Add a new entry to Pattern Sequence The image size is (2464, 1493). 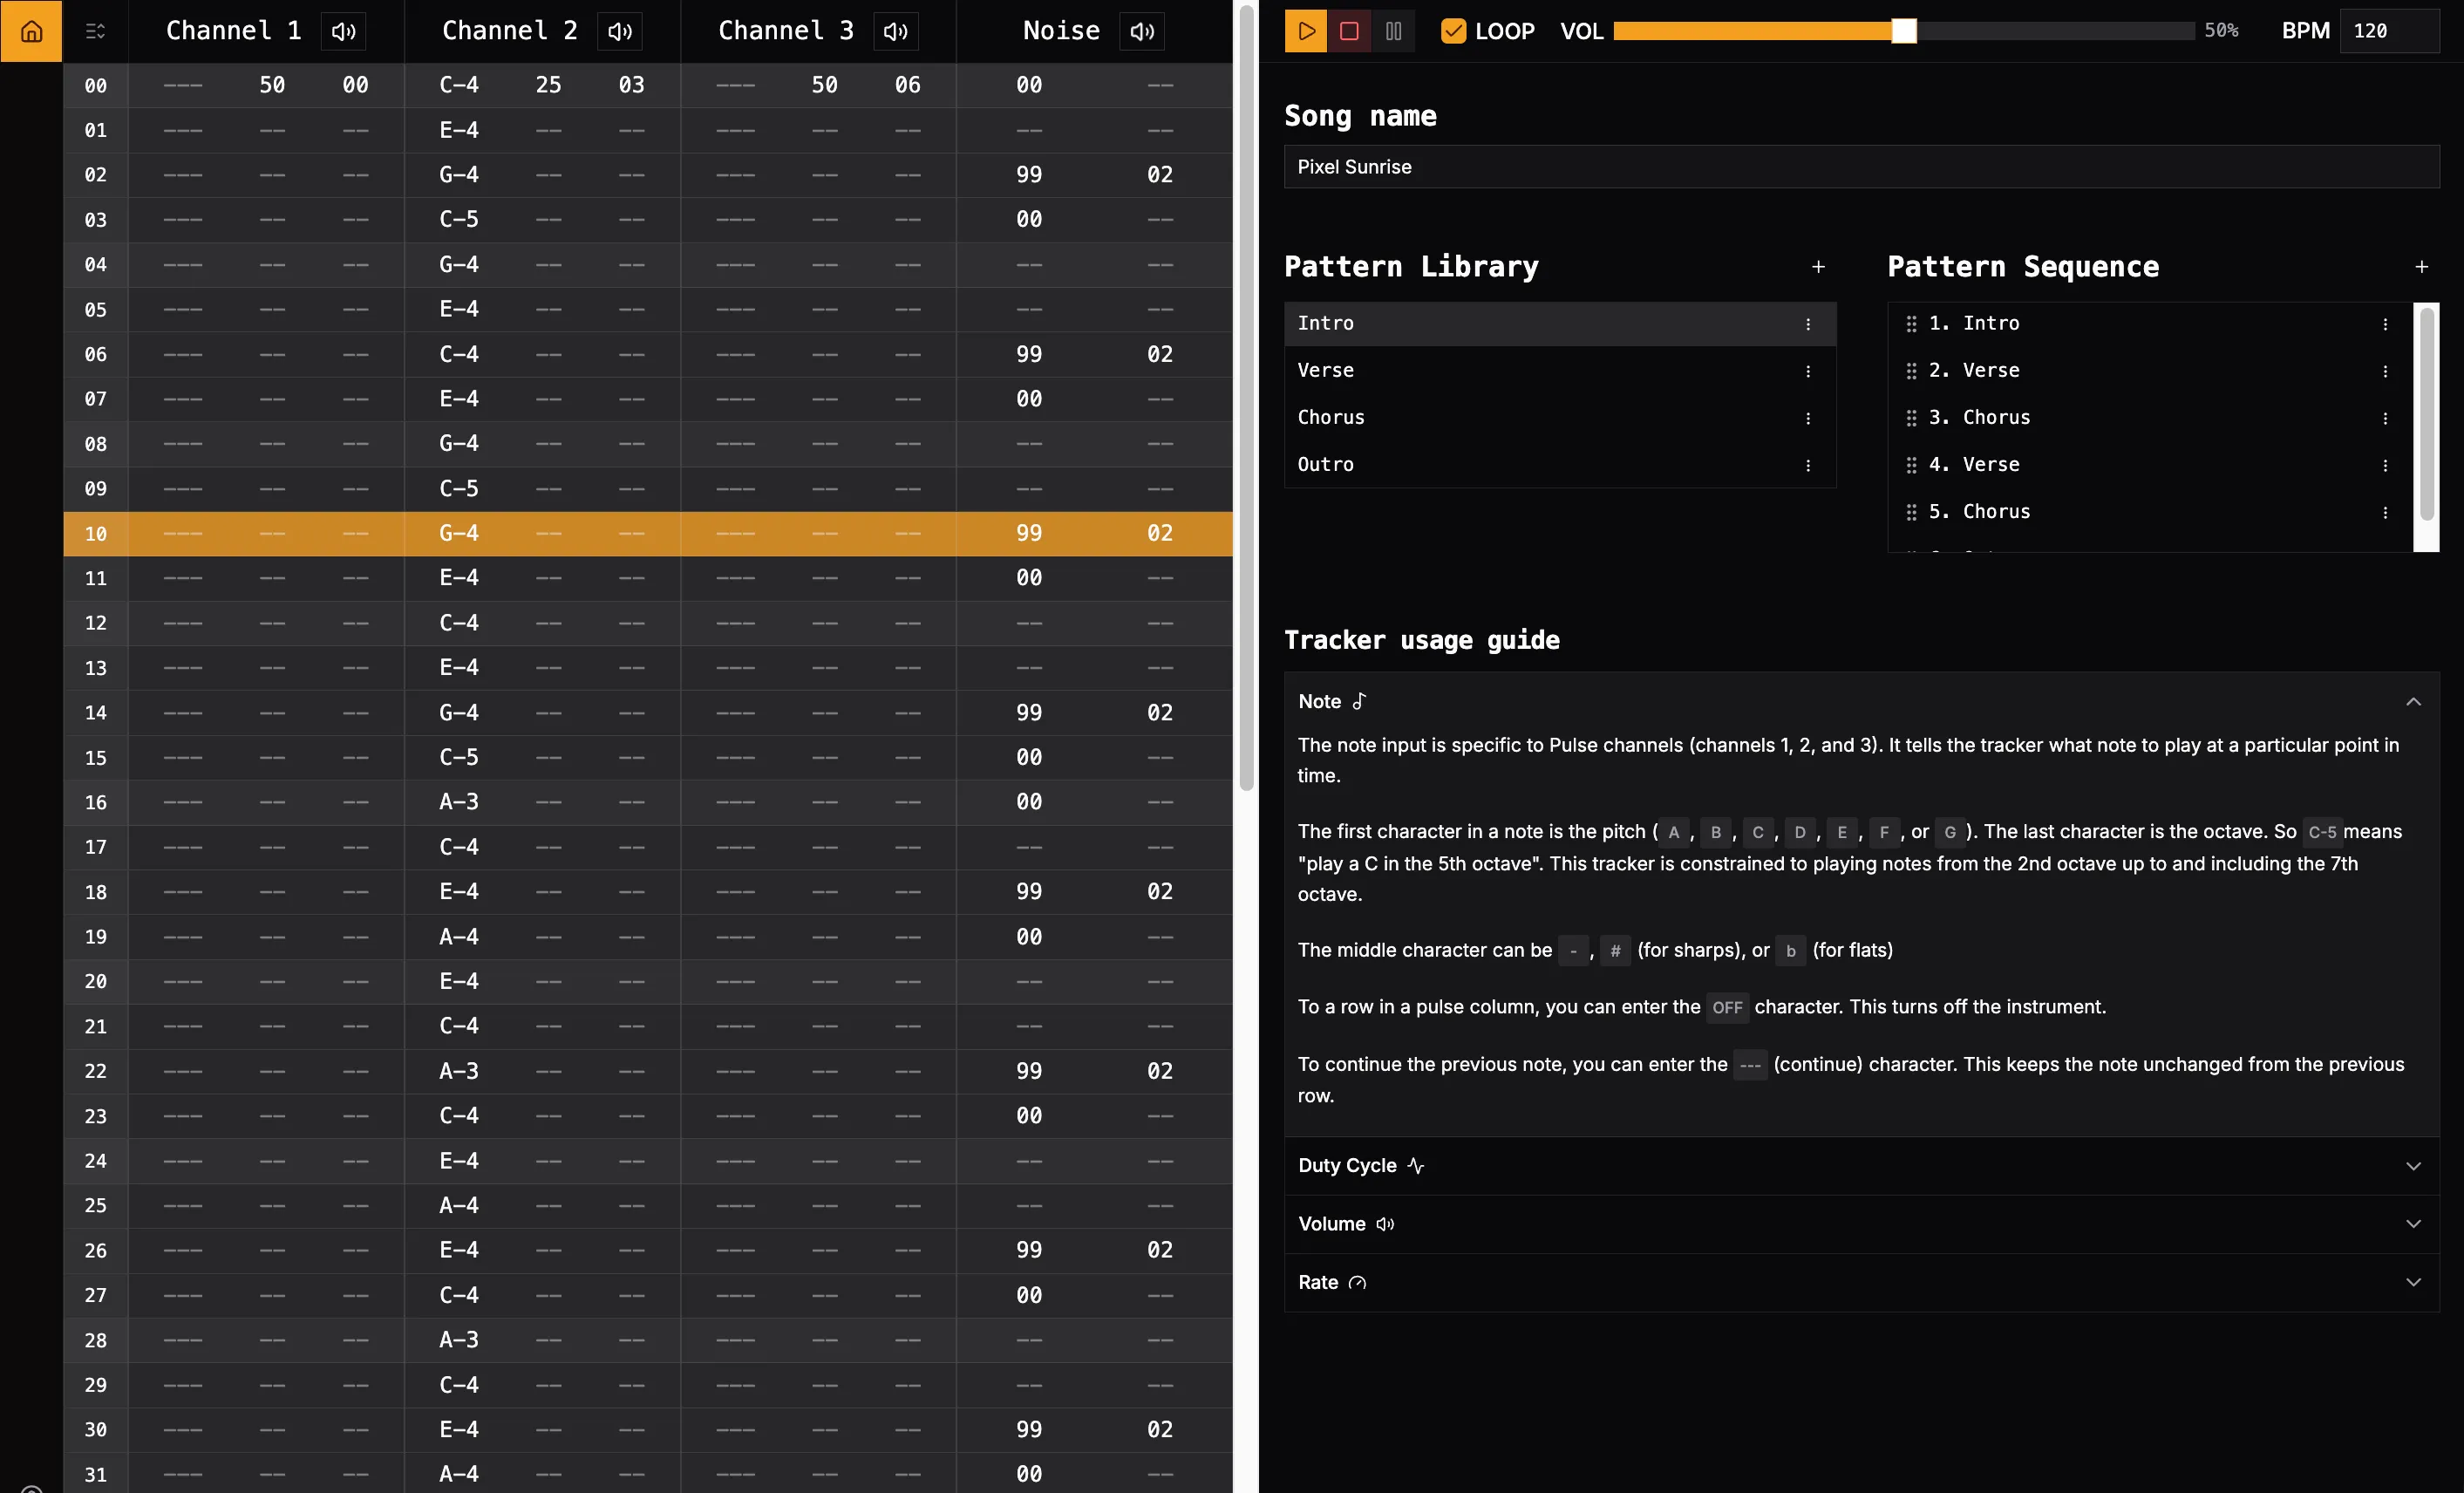(2421, 267)
